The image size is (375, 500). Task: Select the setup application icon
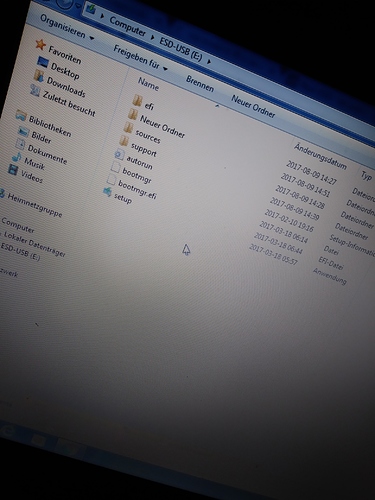coord(107,192)
